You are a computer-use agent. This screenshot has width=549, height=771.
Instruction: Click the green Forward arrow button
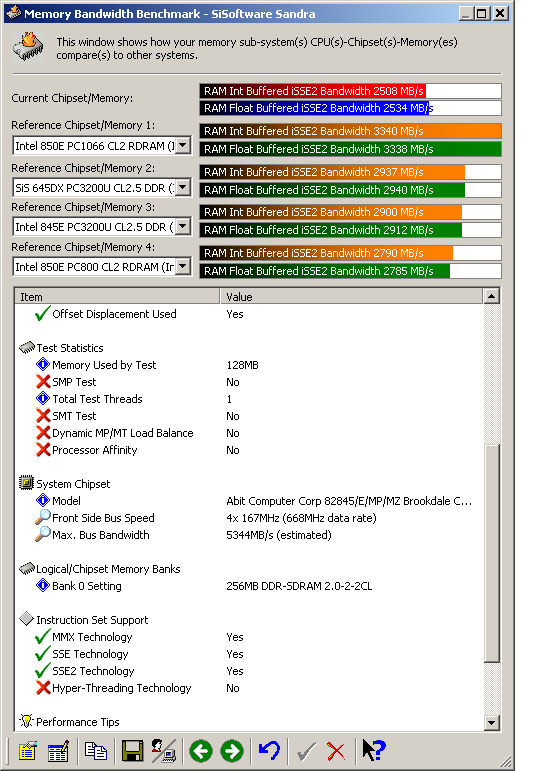(x=231, y=751)
